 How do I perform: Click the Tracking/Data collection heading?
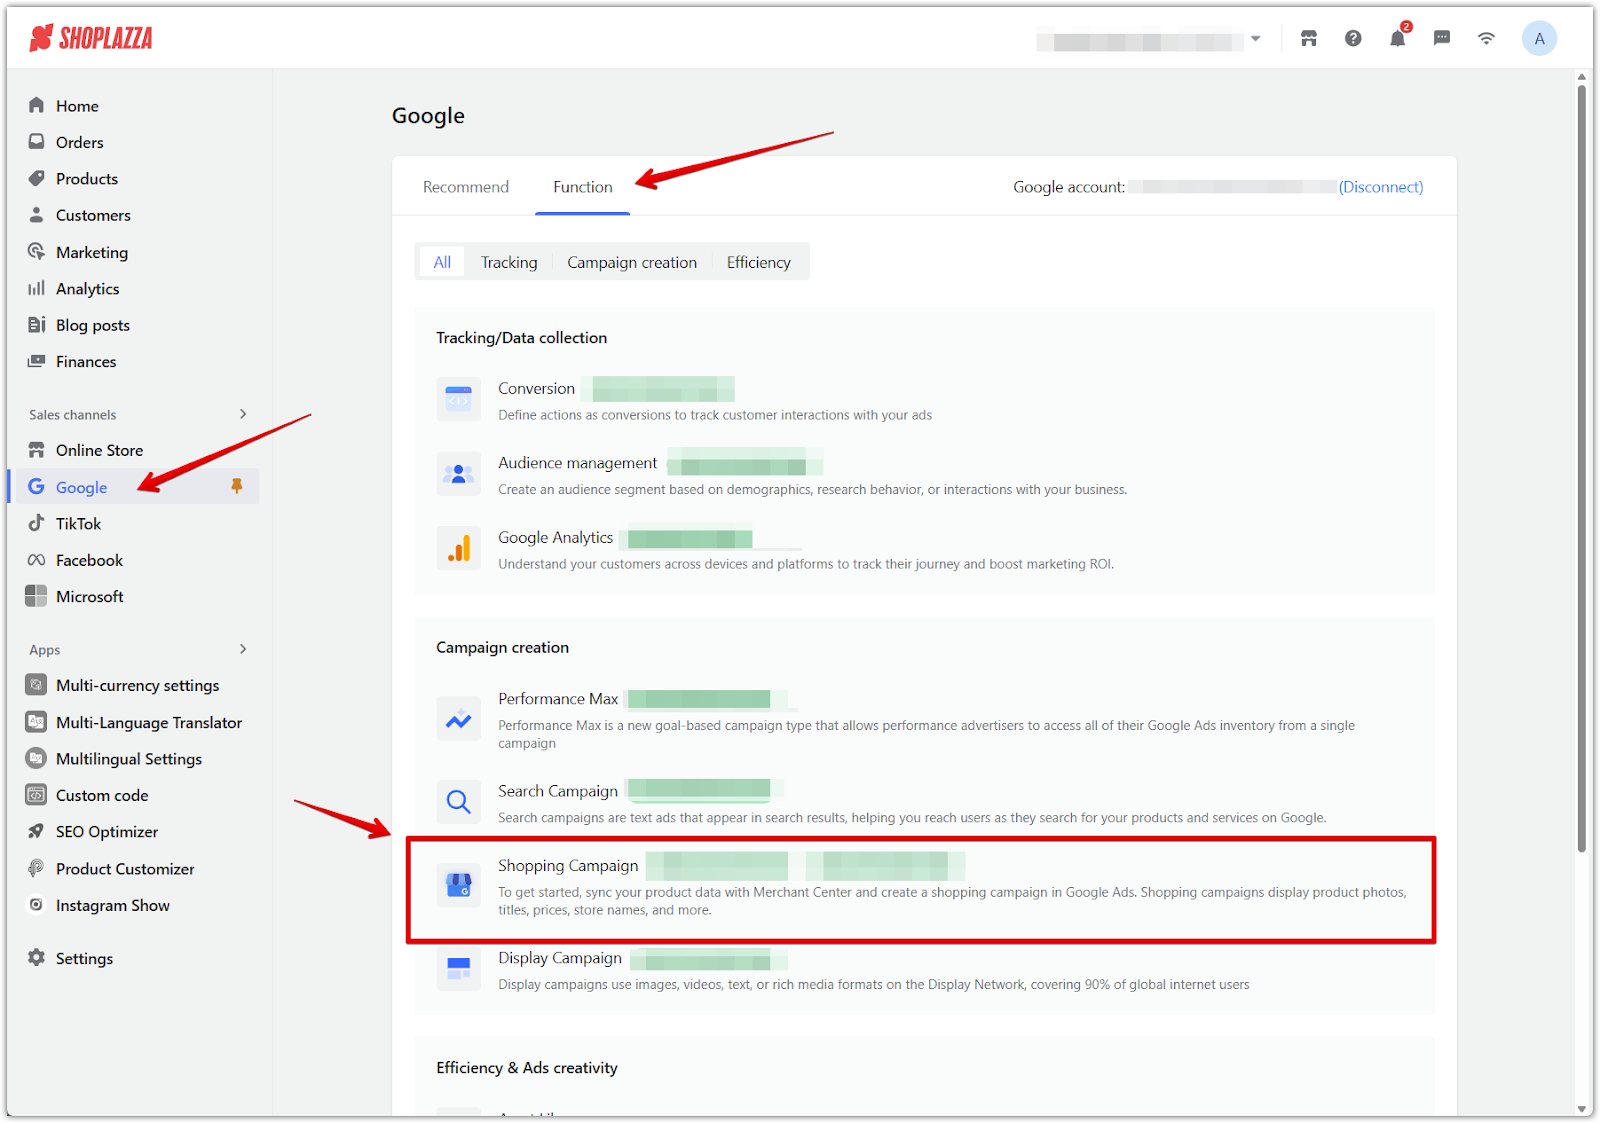(x=522, y=338)
